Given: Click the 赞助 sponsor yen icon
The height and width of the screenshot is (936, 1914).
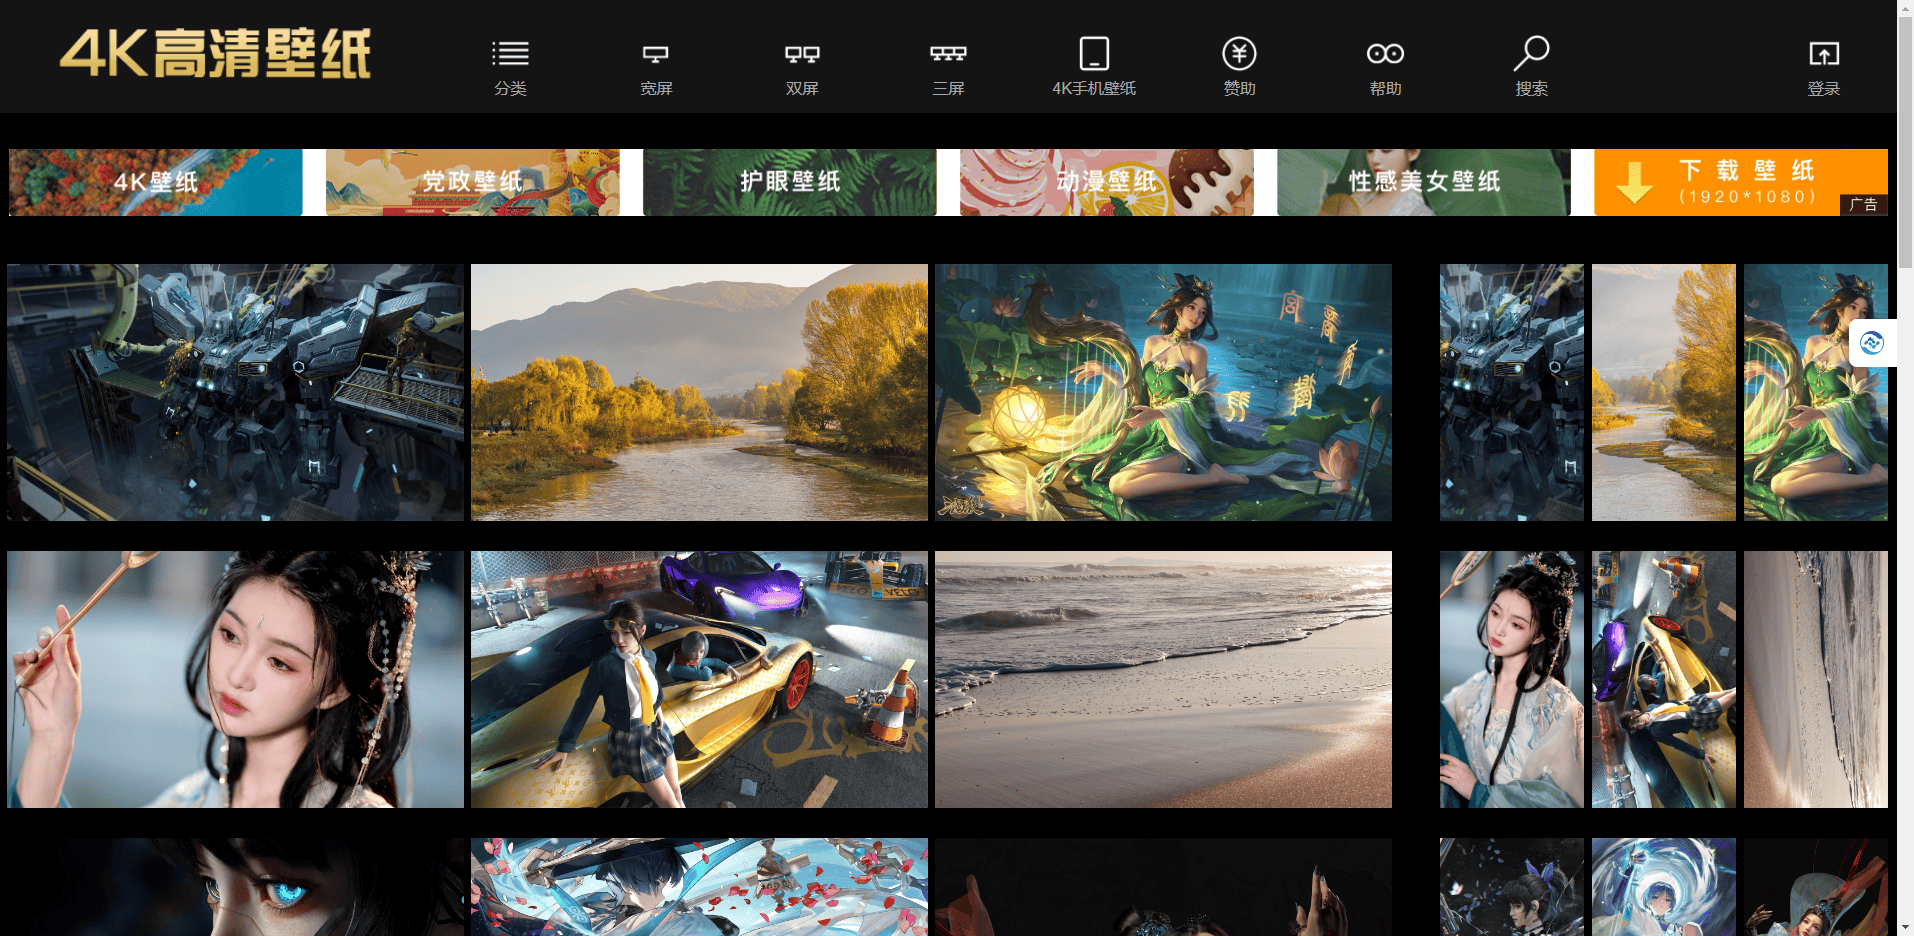Looking at the screenshot, I should coord(1239,55).
